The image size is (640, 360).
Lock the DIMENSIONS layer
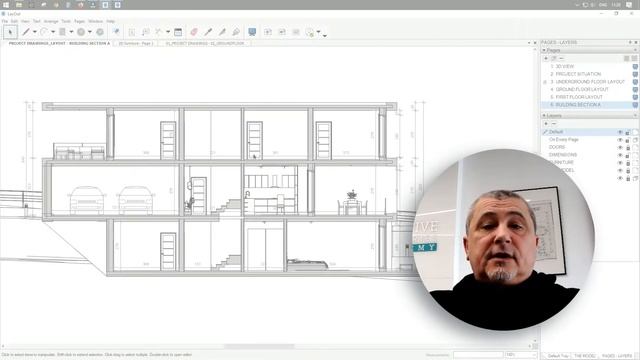point(628,155)
